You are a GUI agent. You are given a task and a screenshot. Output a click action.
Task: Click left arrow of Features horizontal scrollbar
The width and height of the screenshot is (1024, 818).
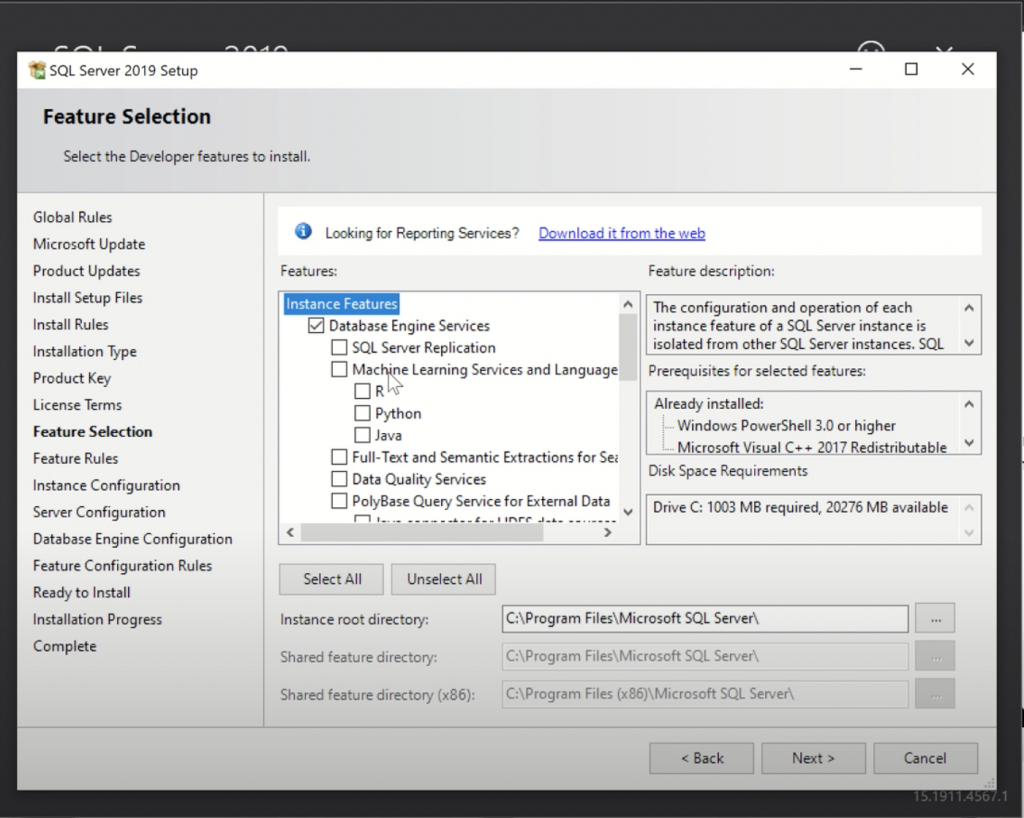coord(291,533)
